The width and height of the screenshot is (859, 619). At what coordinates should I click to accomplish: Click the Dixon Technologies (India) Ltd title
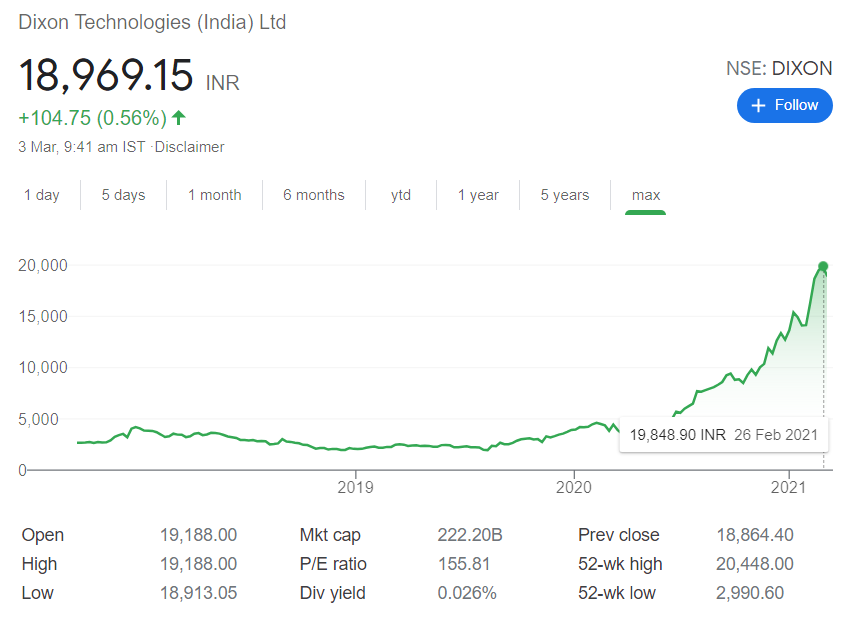[152, 22]
